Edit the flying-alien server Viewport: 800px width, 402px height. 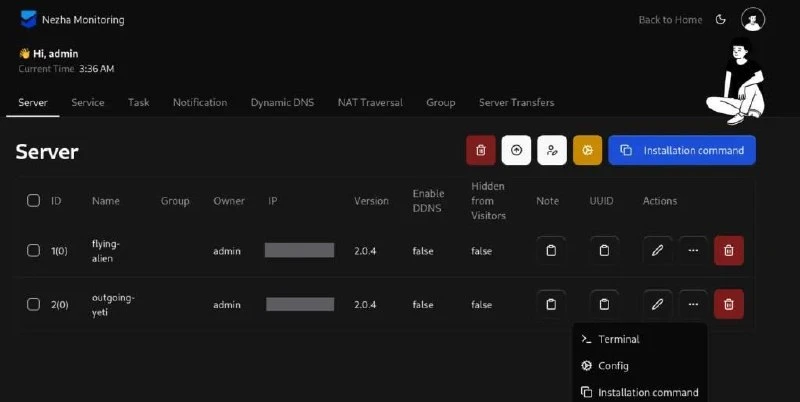pyautogui.click(x=657, y=250)
